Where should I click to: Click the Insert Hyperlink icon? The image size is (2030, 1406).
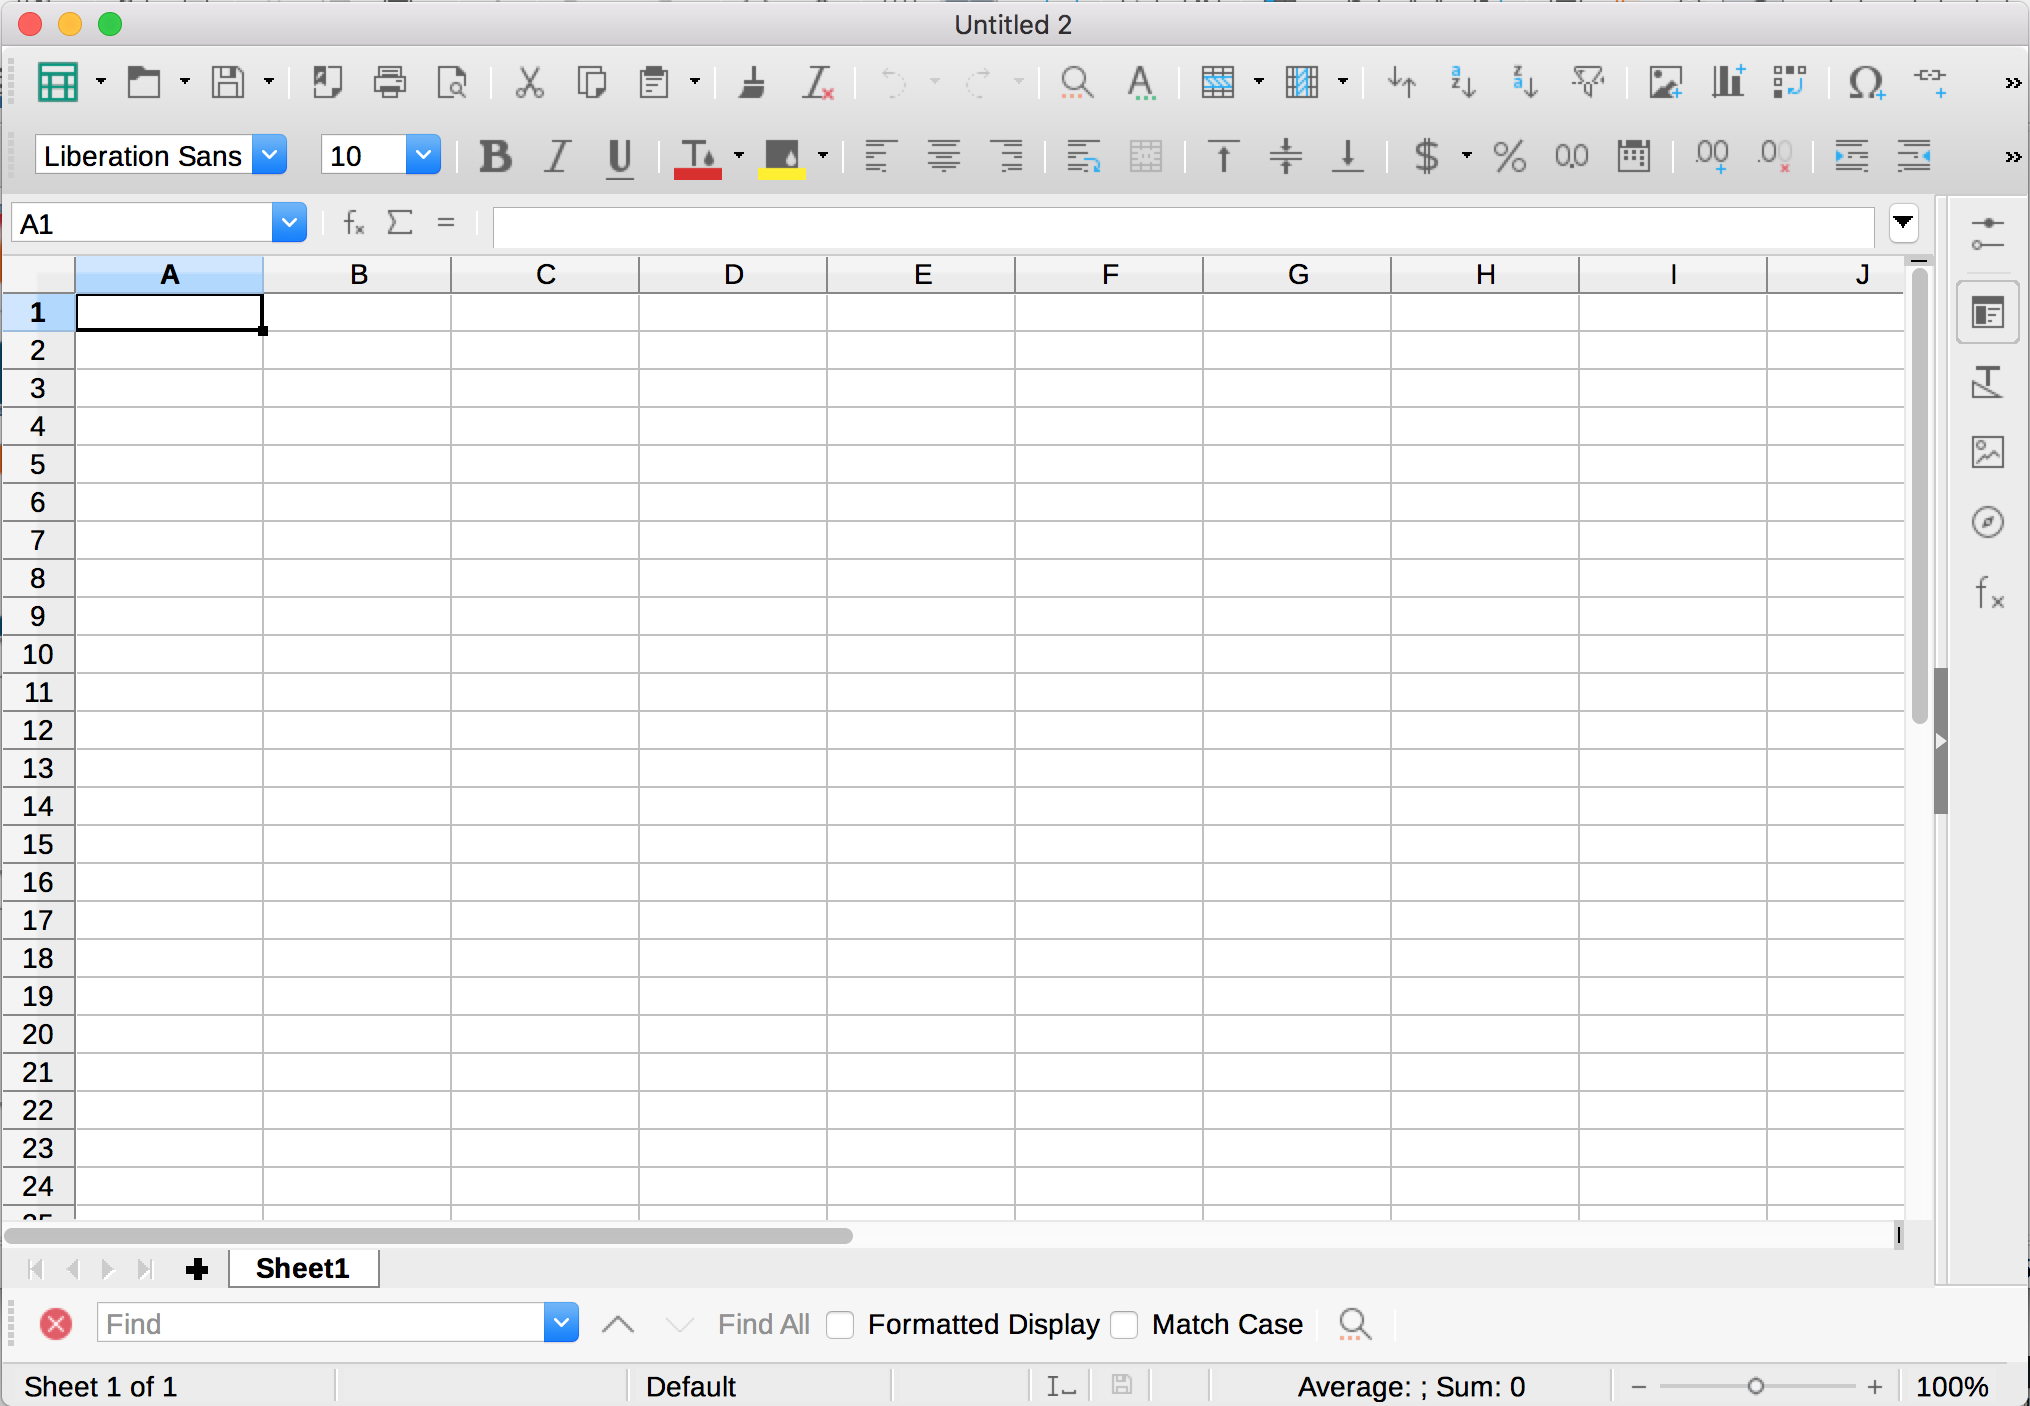point(1930,82)
